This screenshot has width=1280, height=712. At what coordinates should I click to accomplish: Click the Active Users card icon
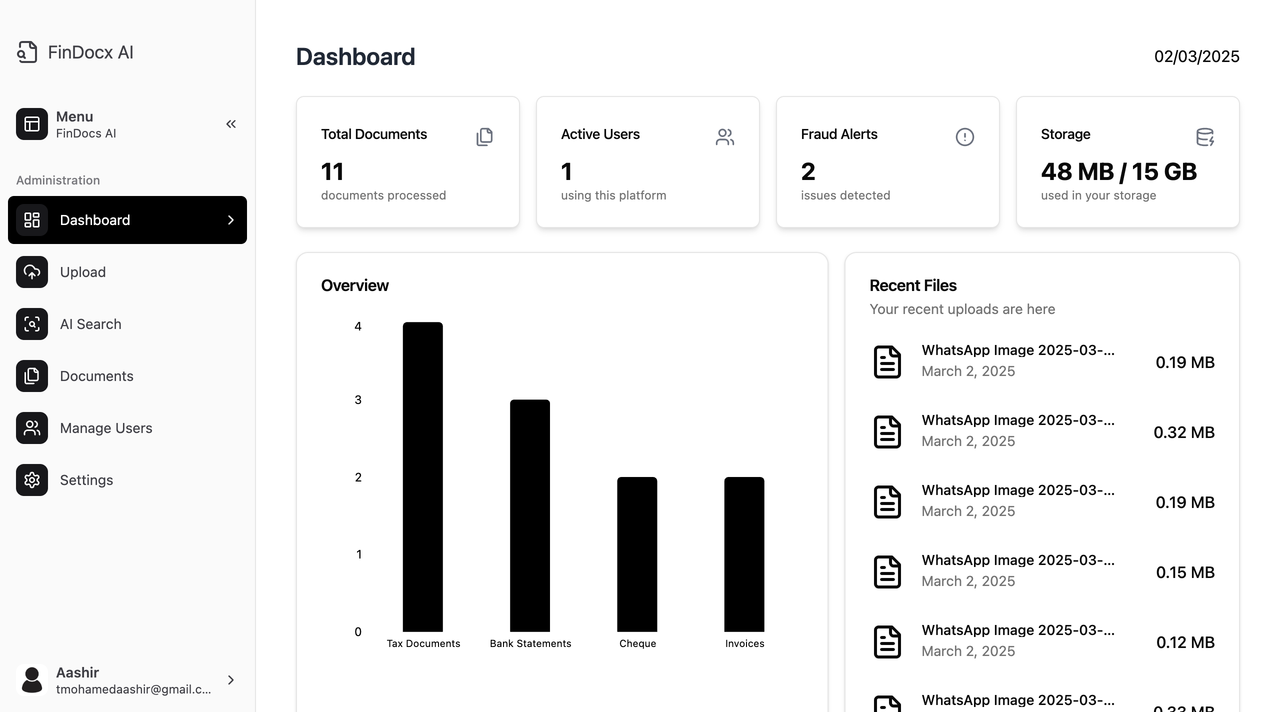pos(725,137)
